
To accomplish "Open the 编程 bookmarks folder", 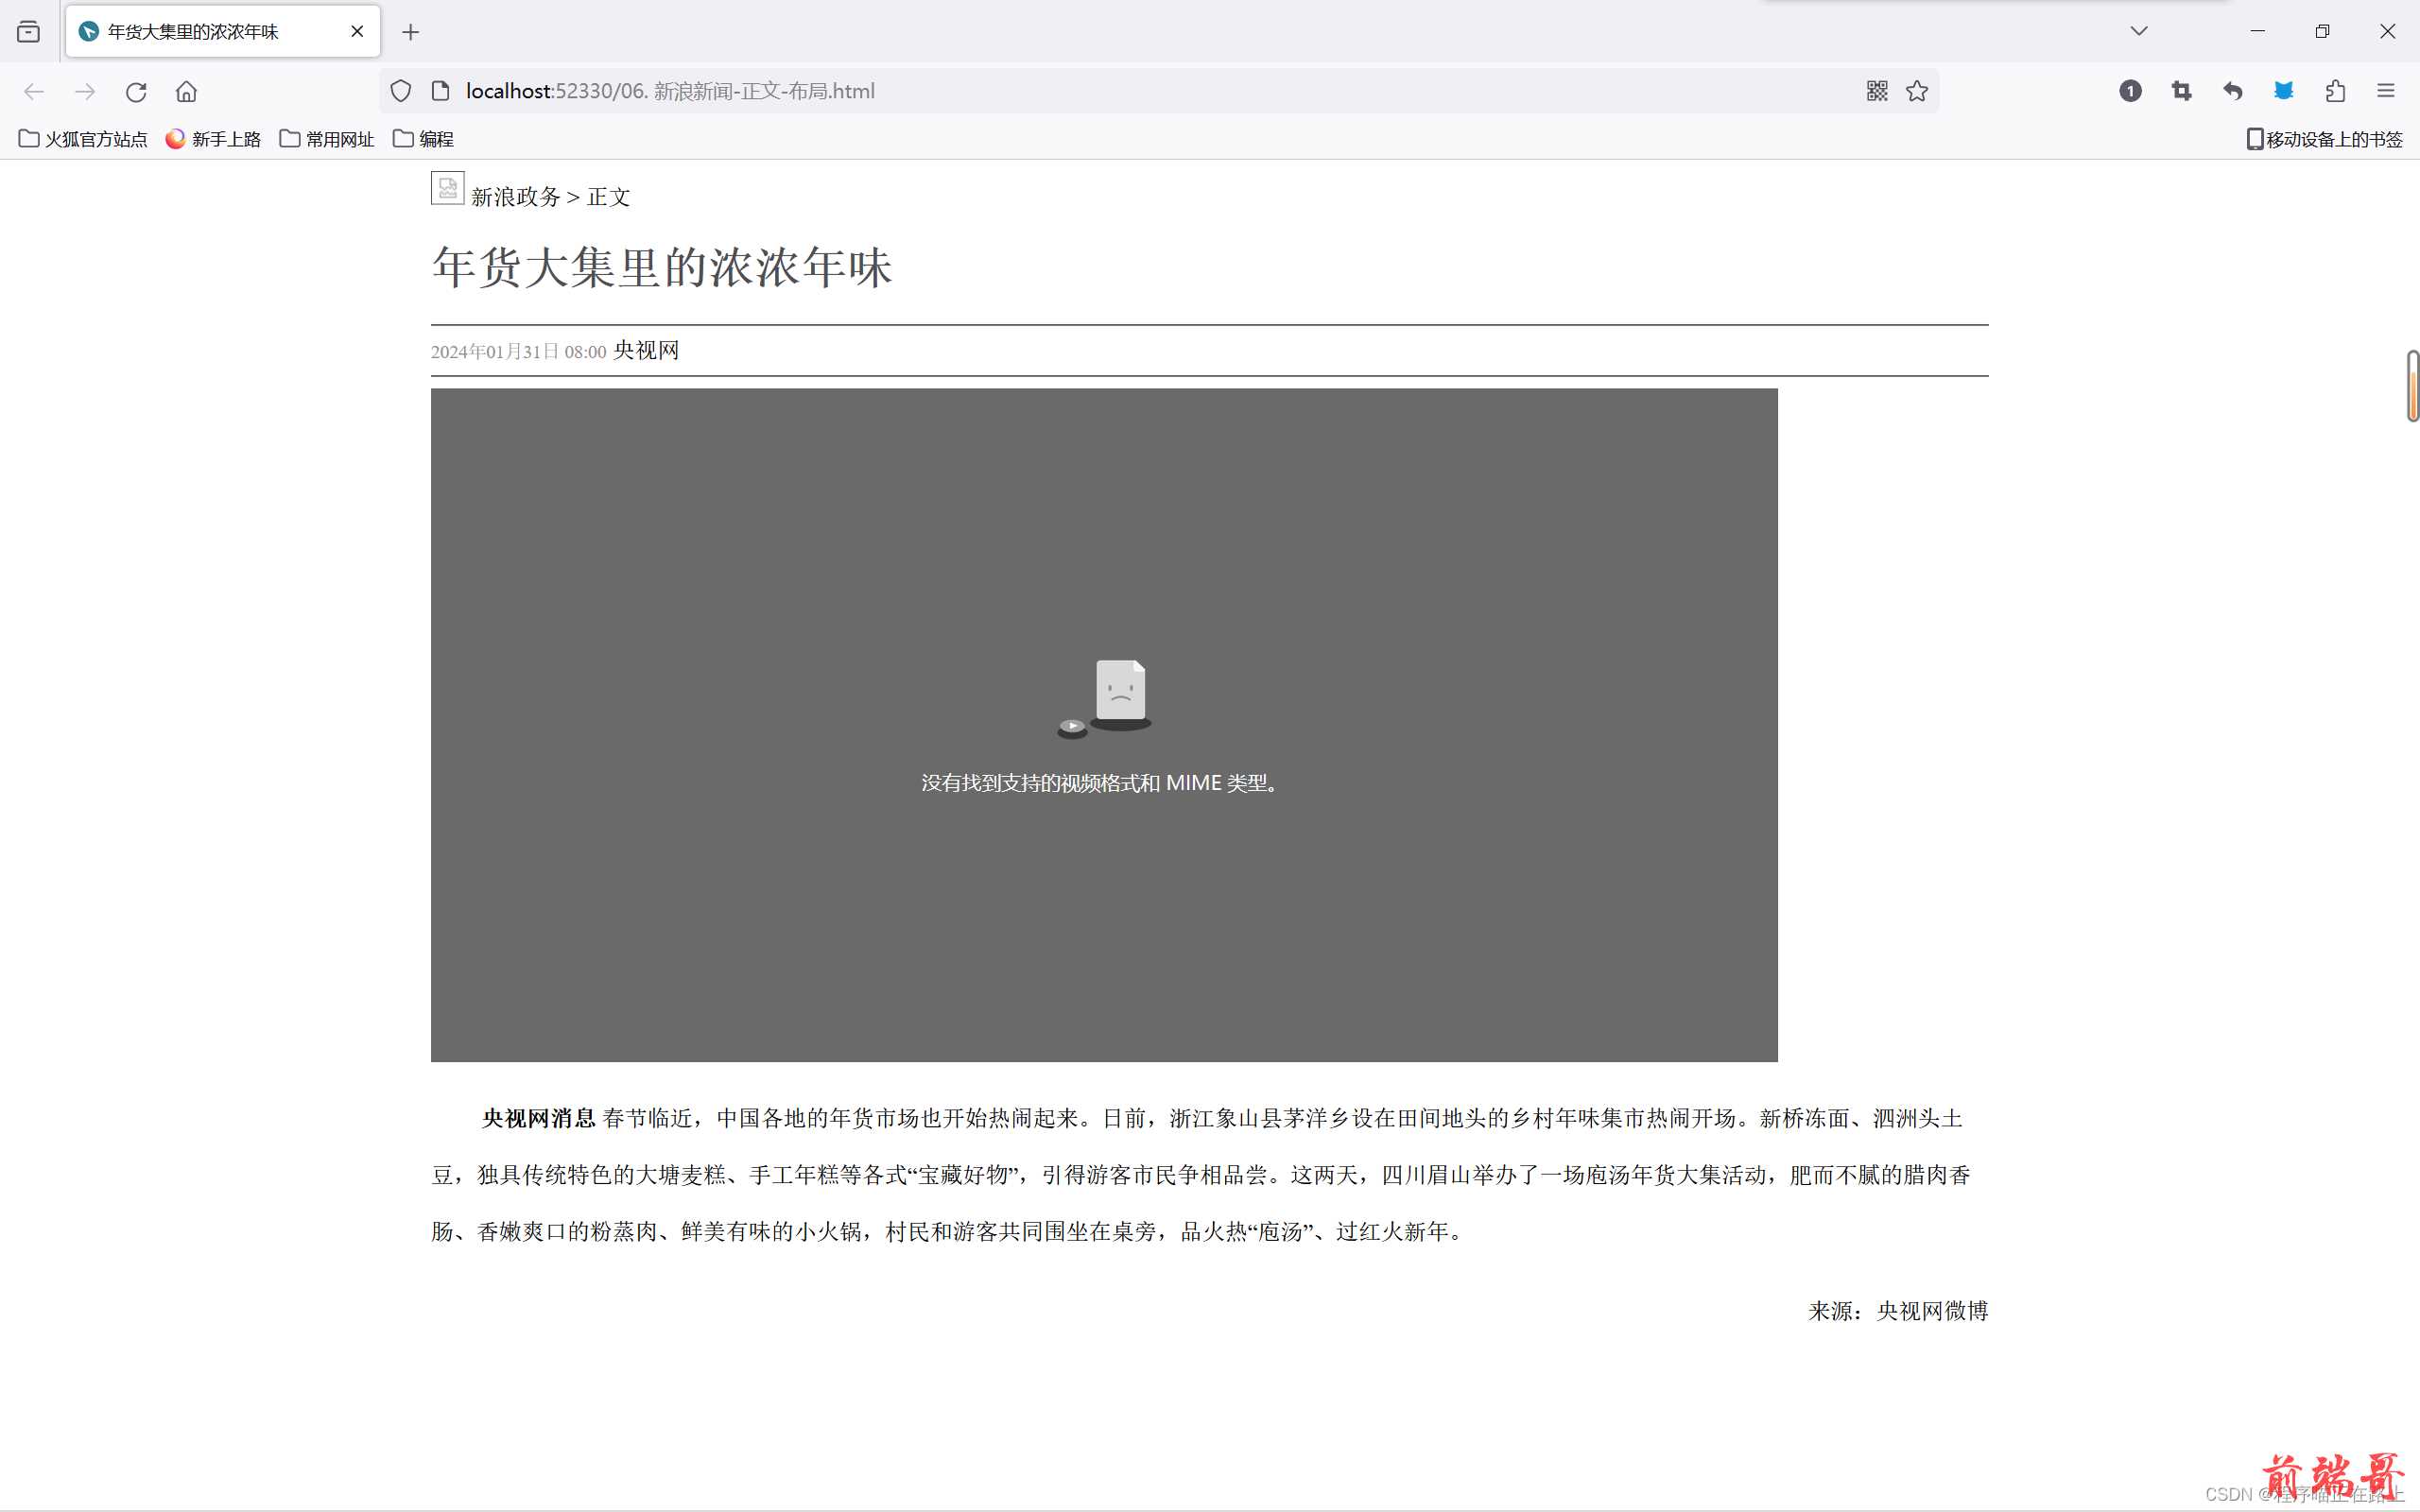I will [x=424, y=139].
